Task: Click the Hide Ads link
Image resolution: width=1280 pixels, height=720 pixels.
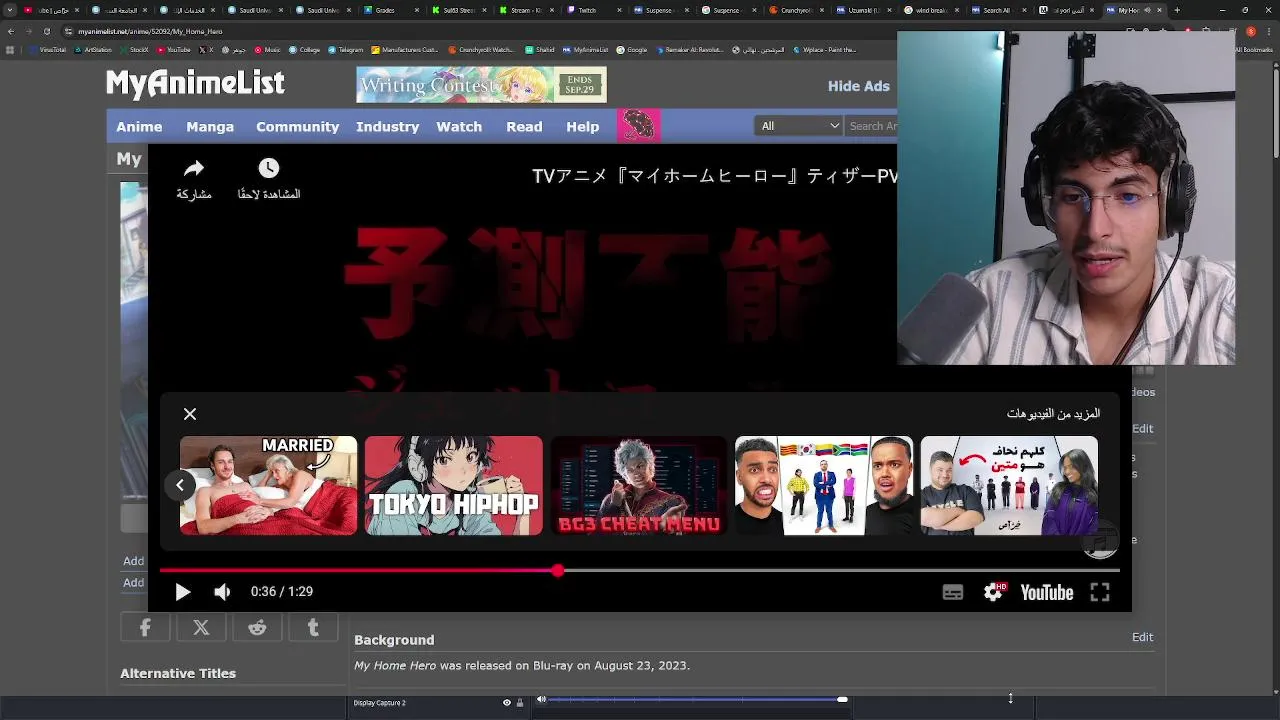Action: 858,86
